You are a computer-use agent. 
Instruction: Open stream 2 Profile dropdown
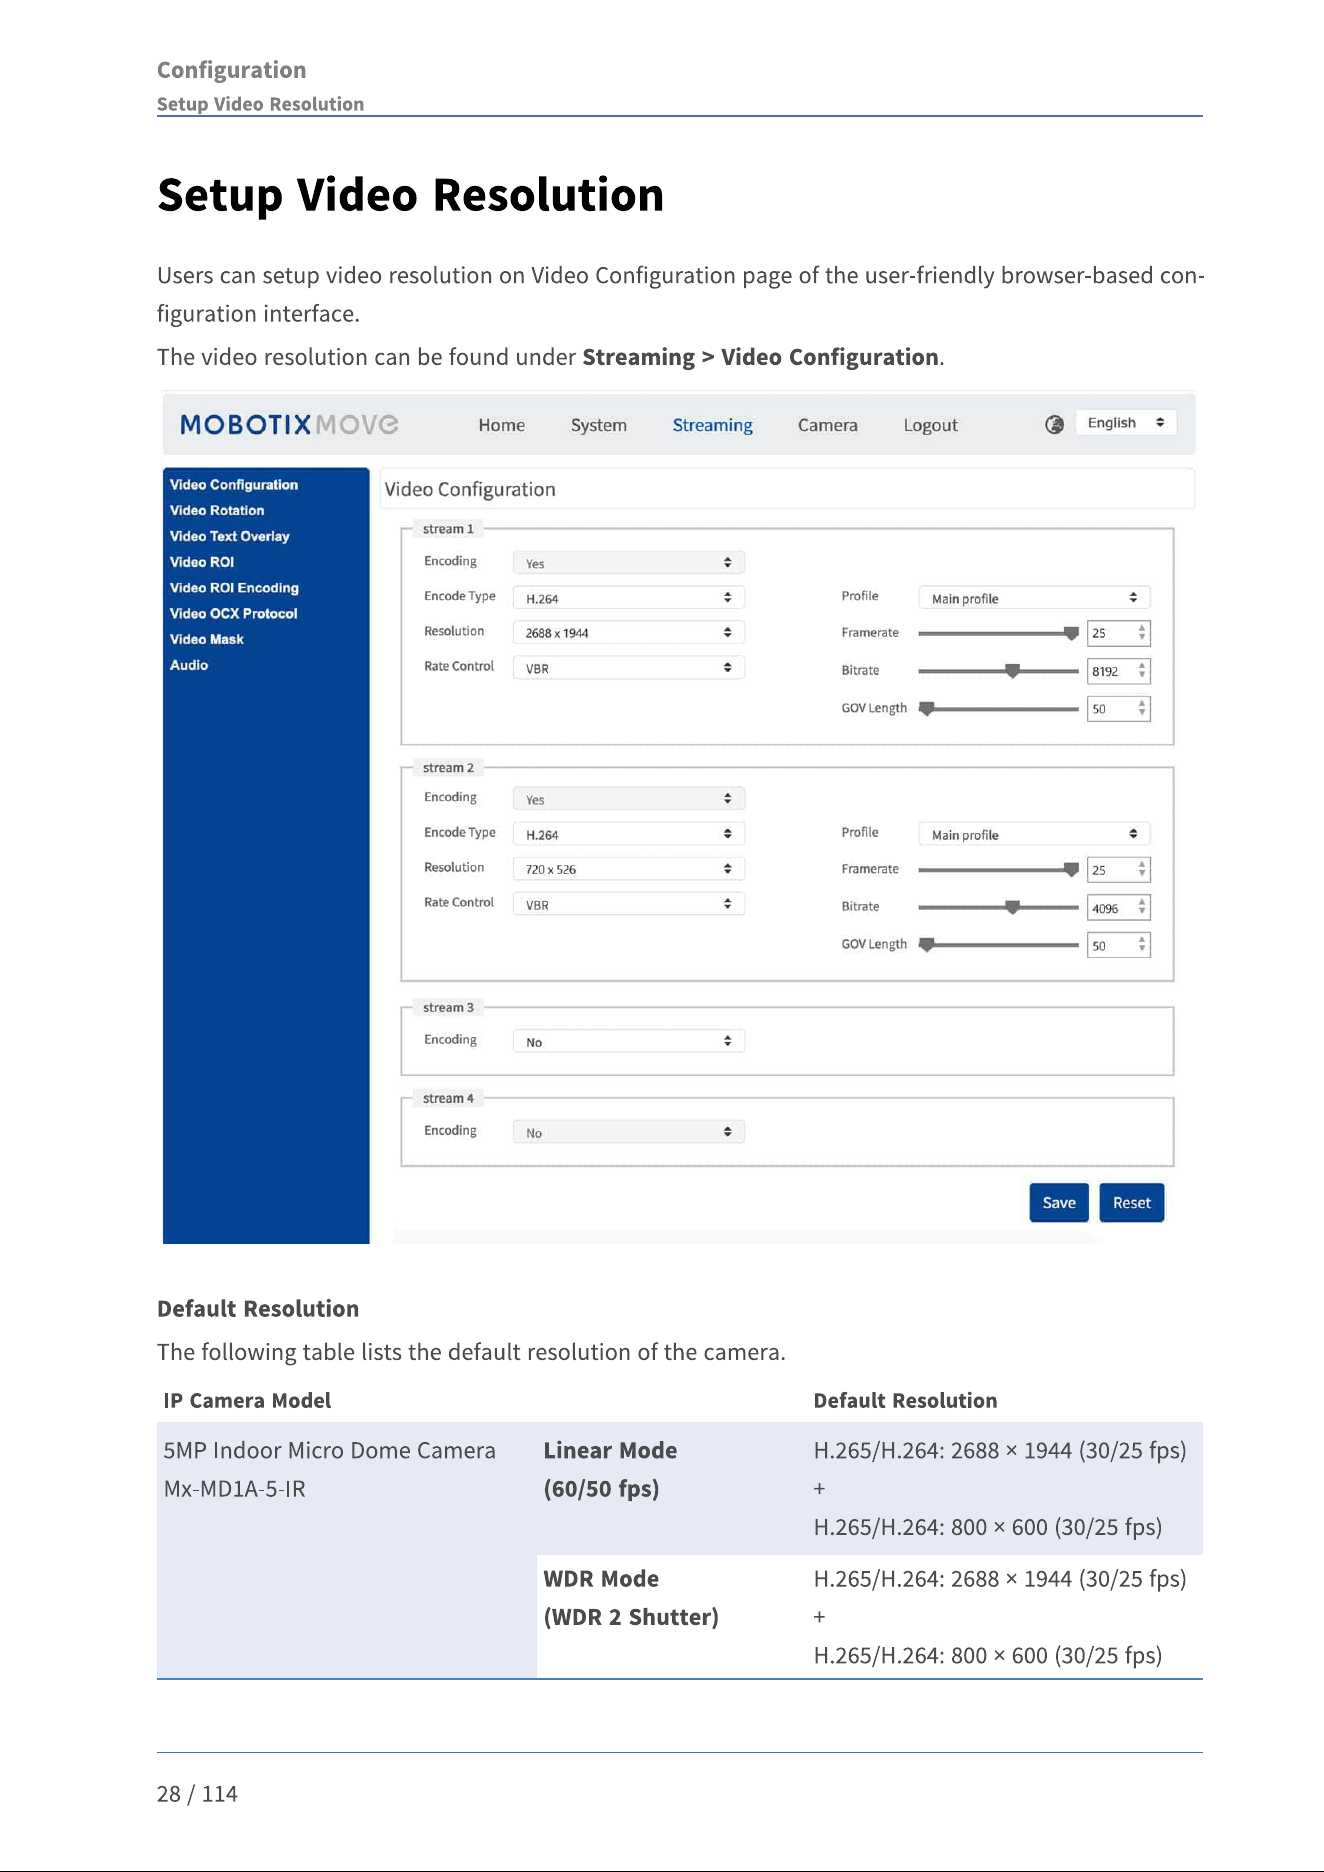1034,834
